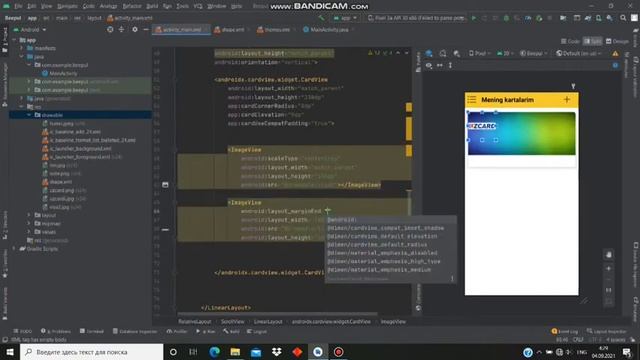Expand the Gradle Scripts node
The height and width of the screenshot is (360, 640).
click(x=14, y=249)
